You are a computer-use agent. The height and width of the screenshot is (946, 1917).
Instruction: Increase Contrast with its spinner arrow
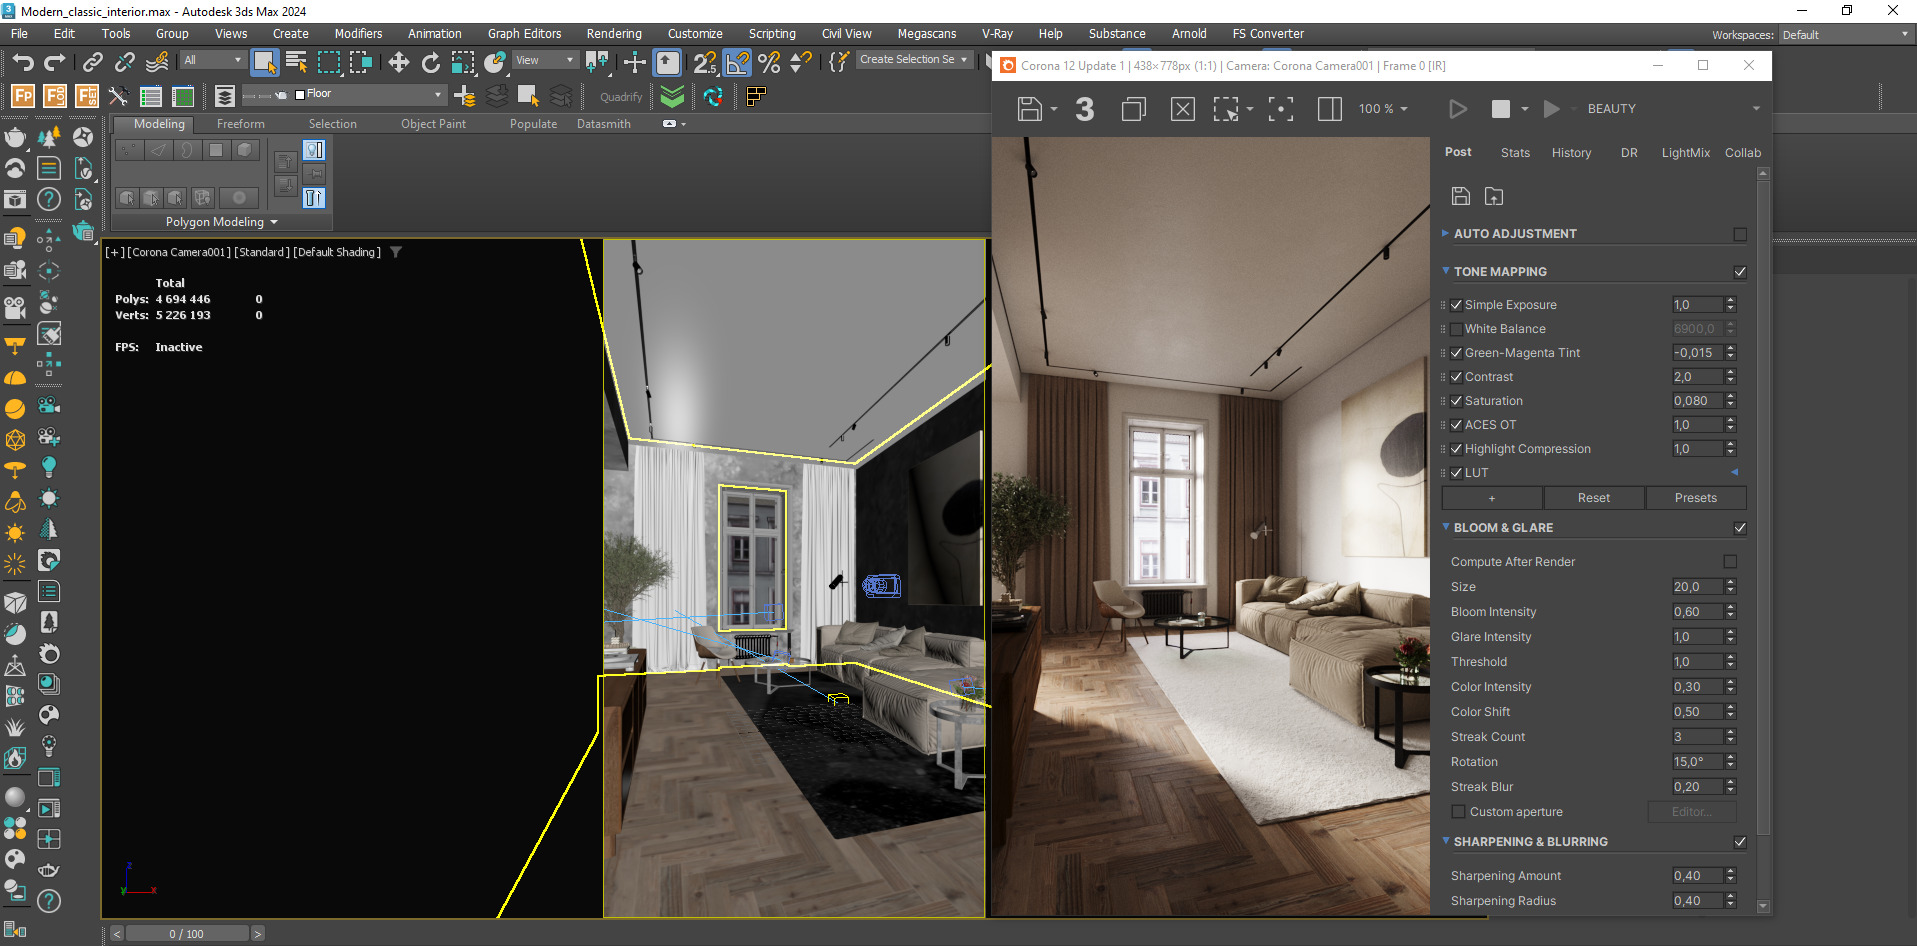coord(1731,373)
